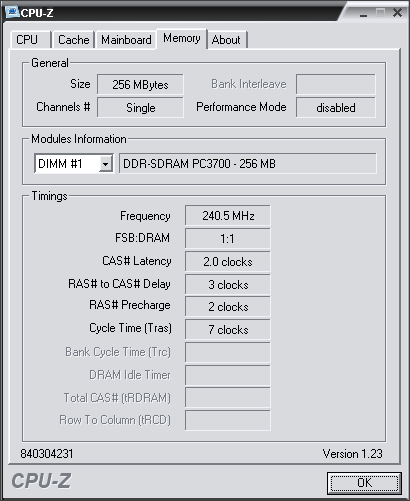Click the Memory tab

(182, 39)
